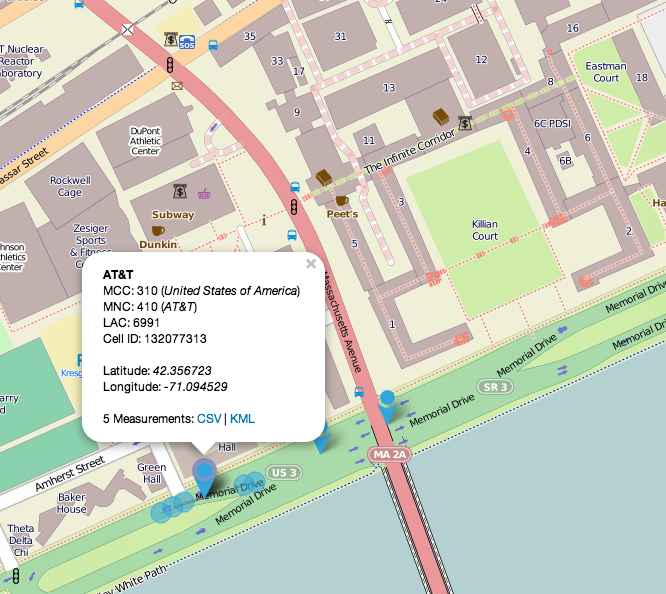Click the traffic light on Vassar Street crossing
The image size is (666, 594).
coord(170,65)
